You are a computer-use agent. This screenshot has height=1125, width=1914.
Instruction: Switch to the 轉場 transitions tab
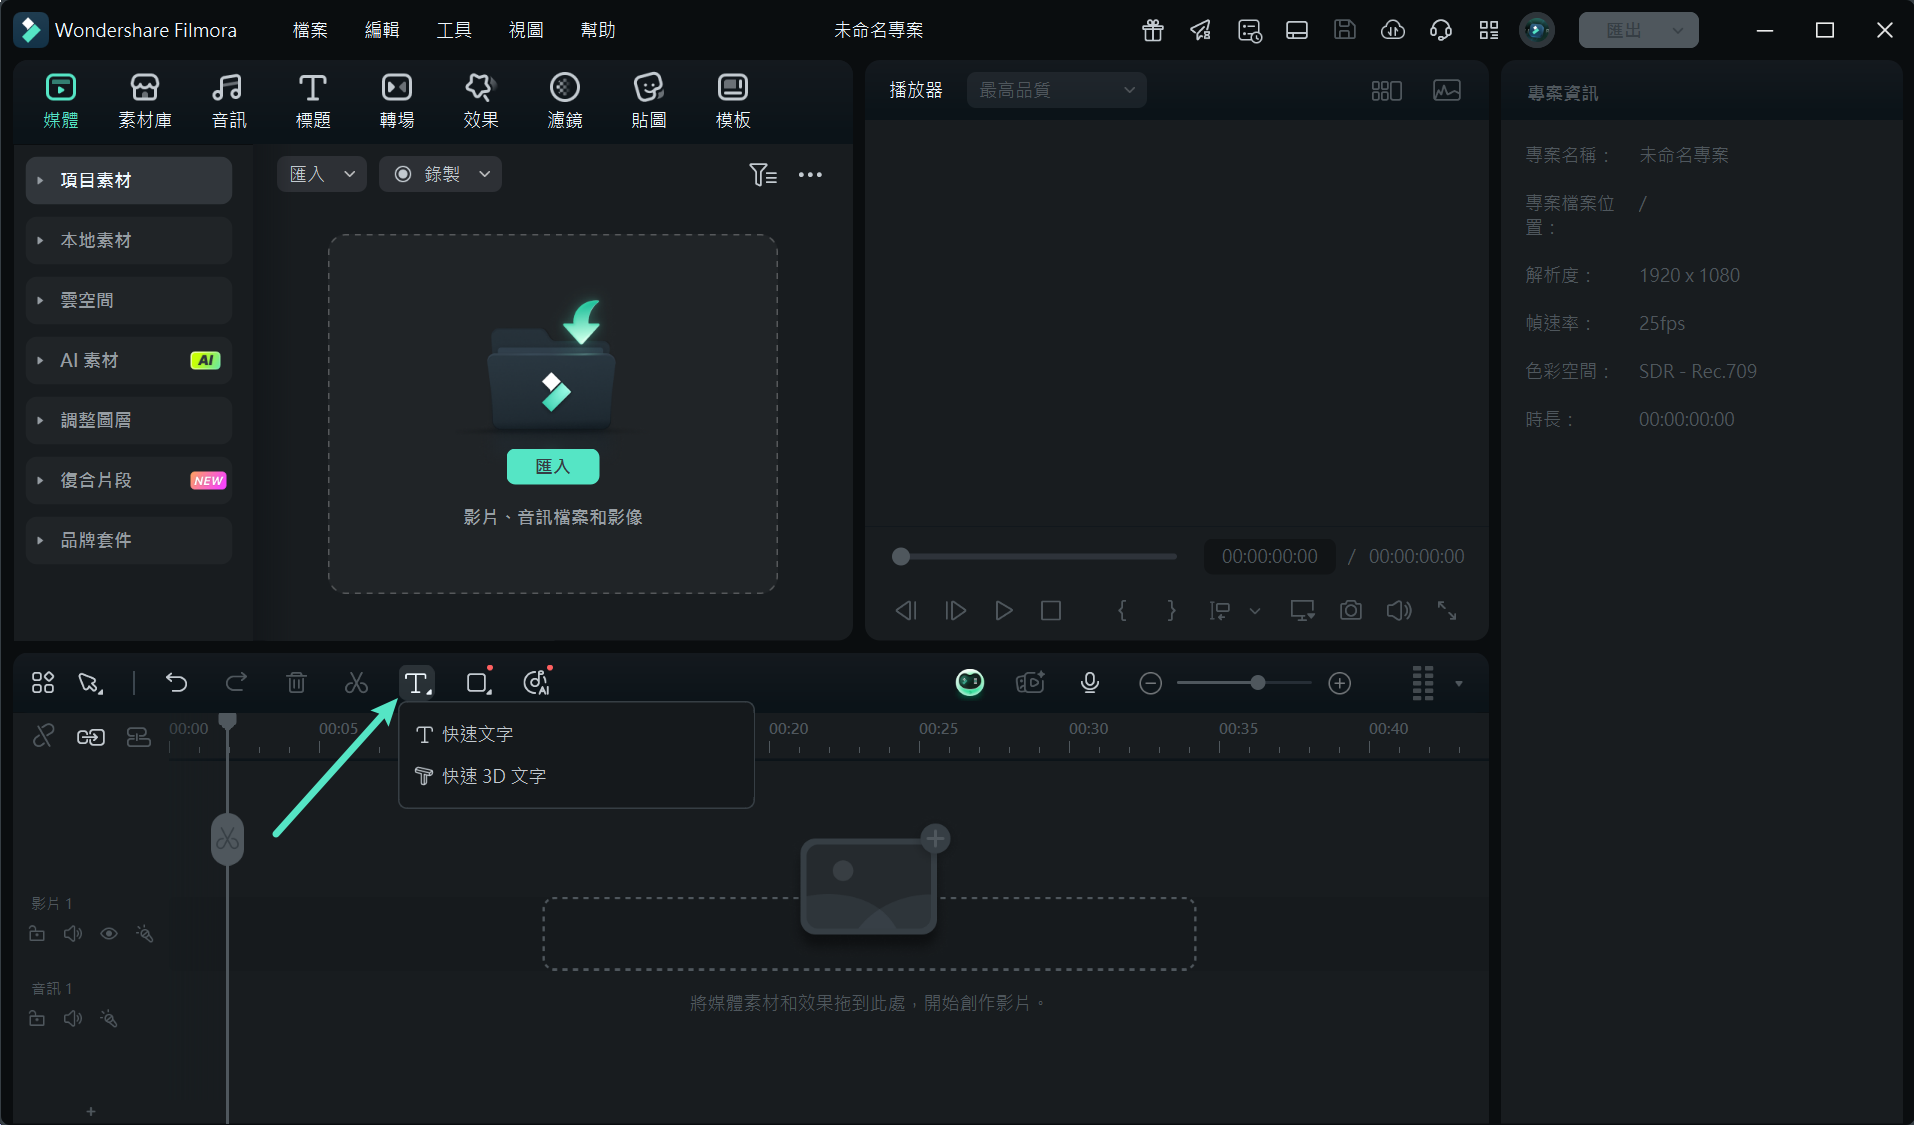point(397,101)
